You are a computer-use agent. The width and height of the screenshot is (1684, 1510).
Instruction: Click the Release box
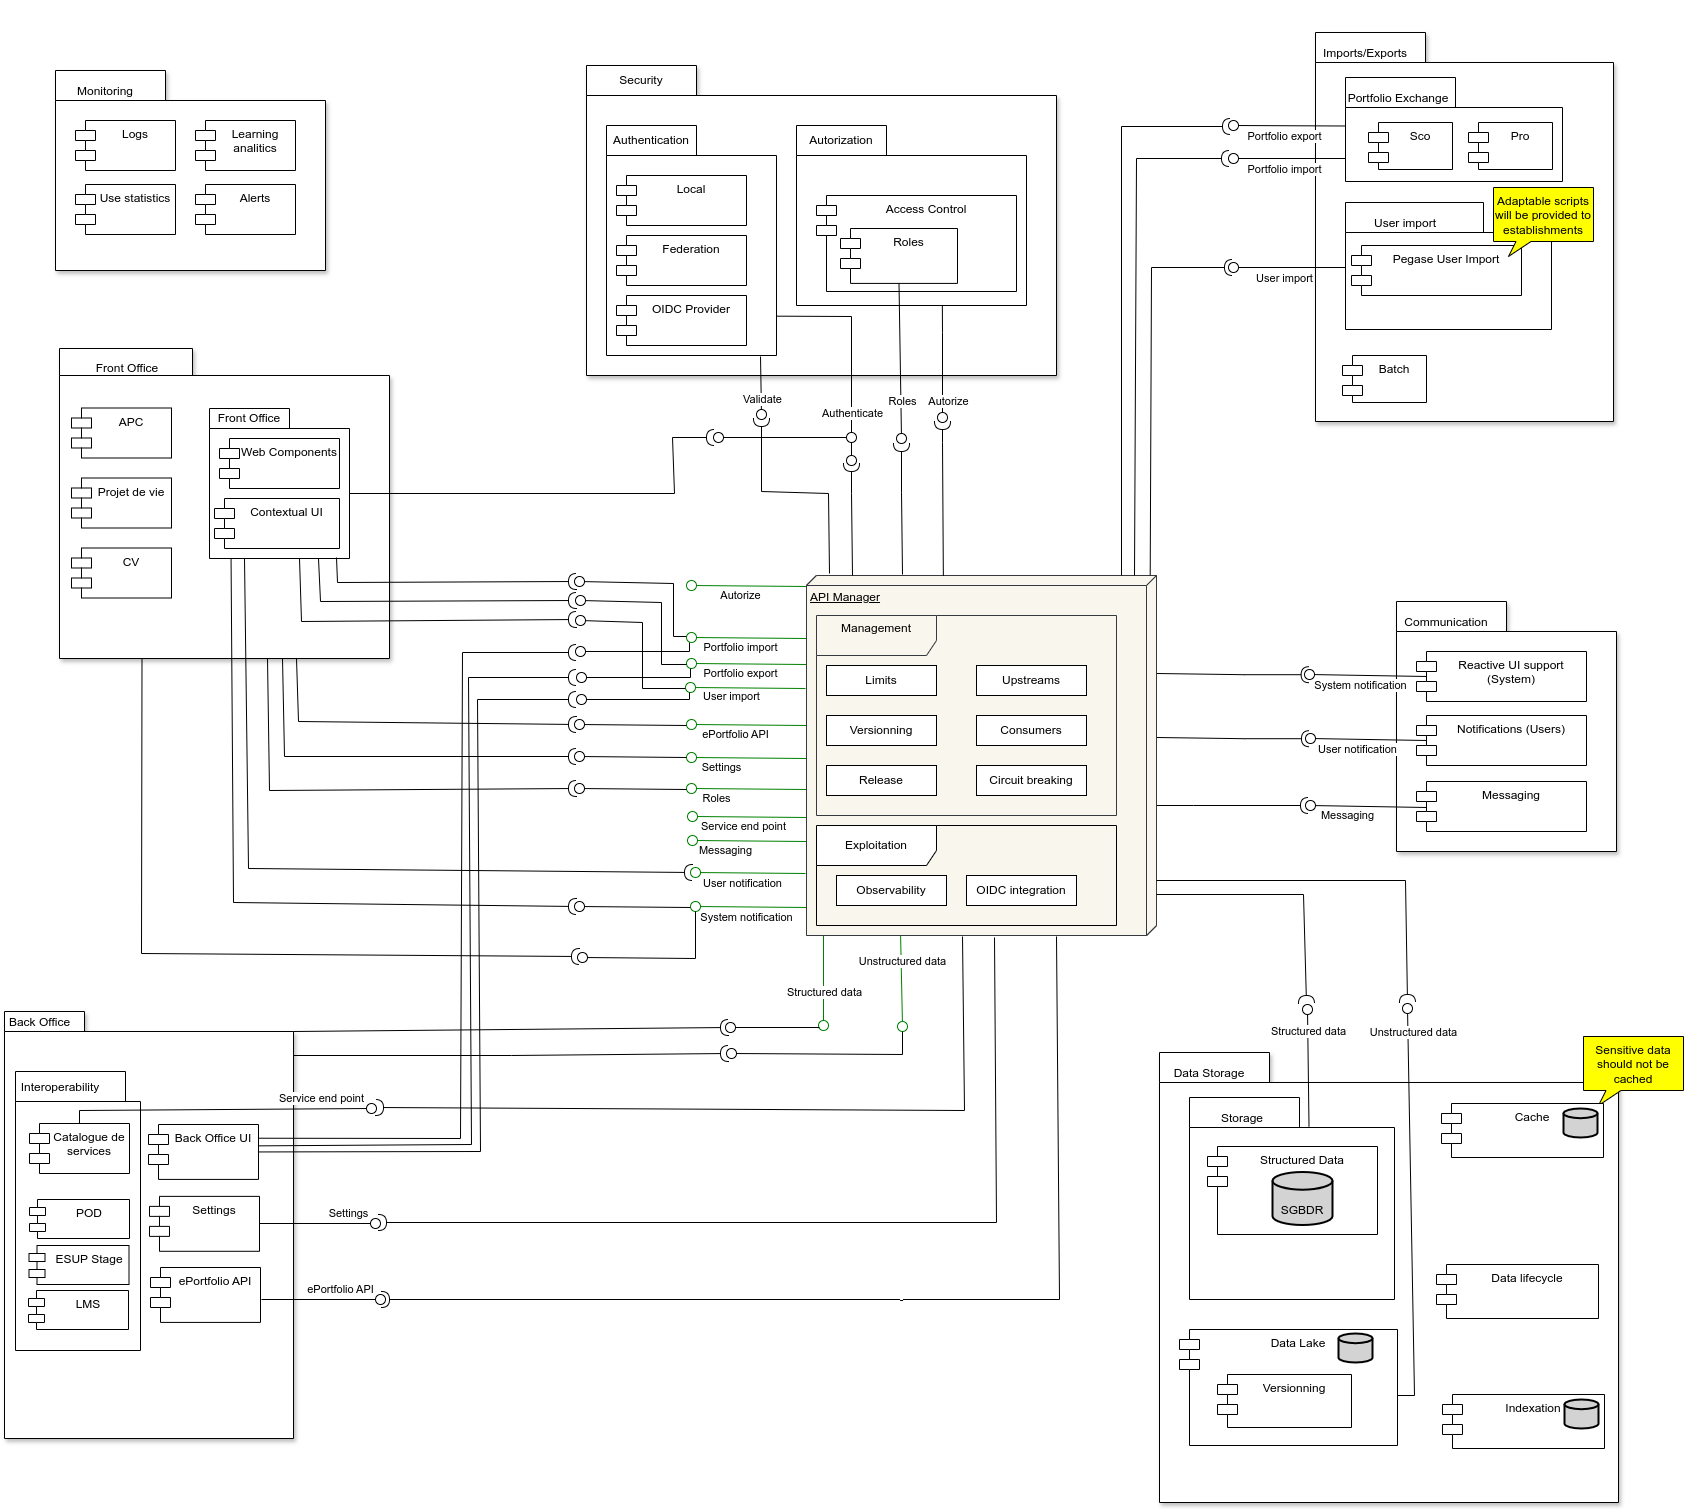[x=881, y=780]
